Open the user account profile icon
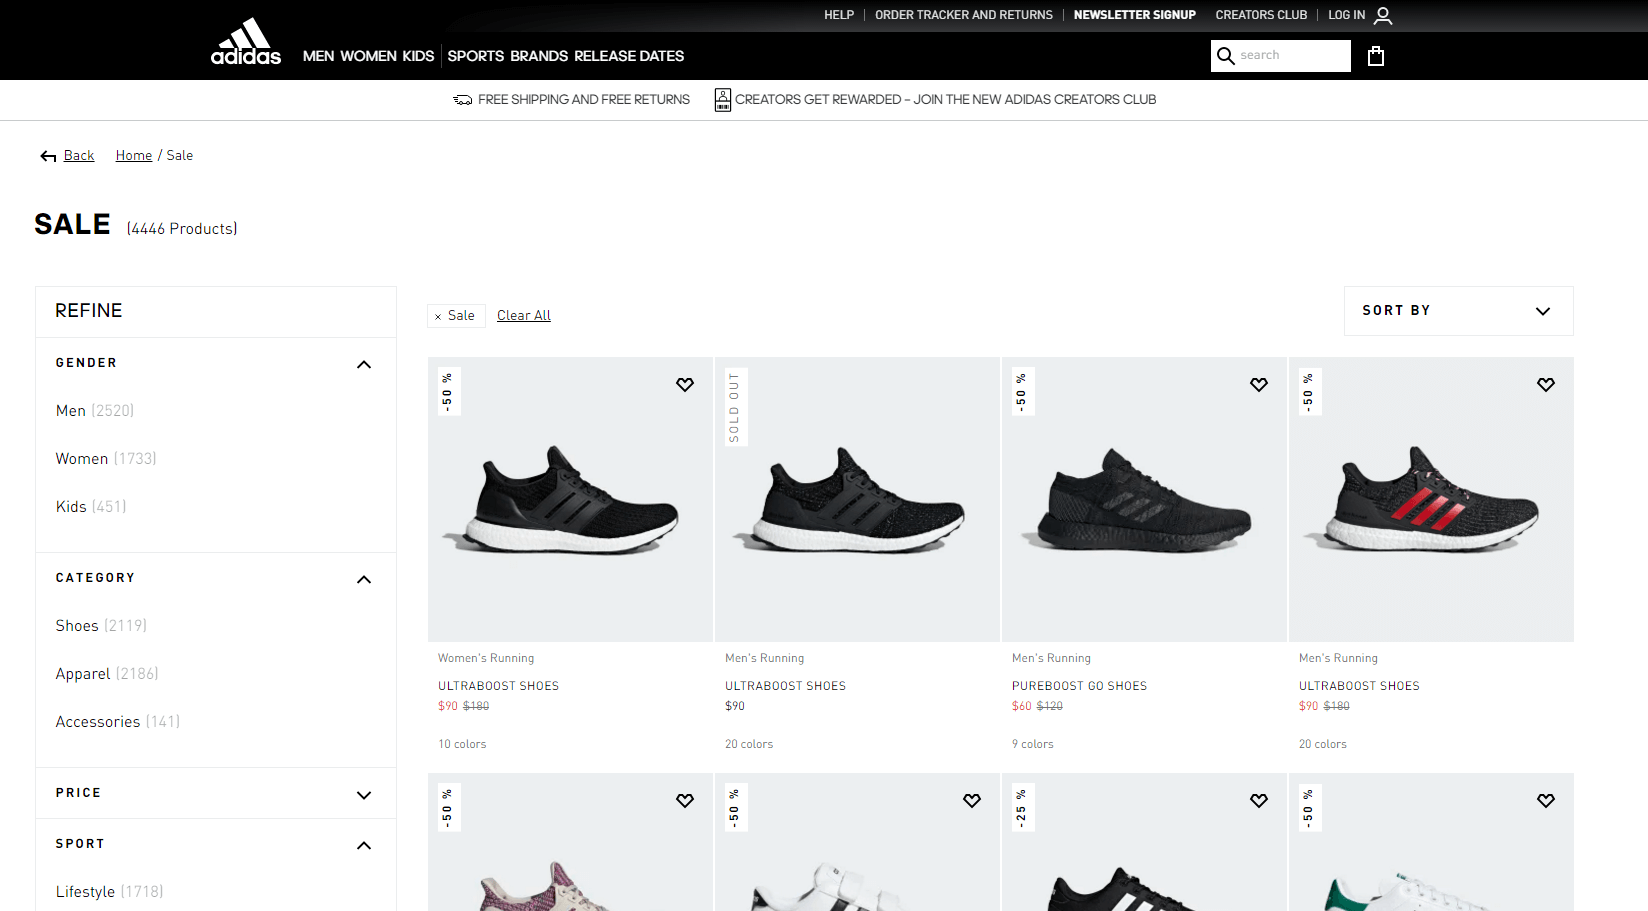The image size is (1648, 911). (1383, 15)
